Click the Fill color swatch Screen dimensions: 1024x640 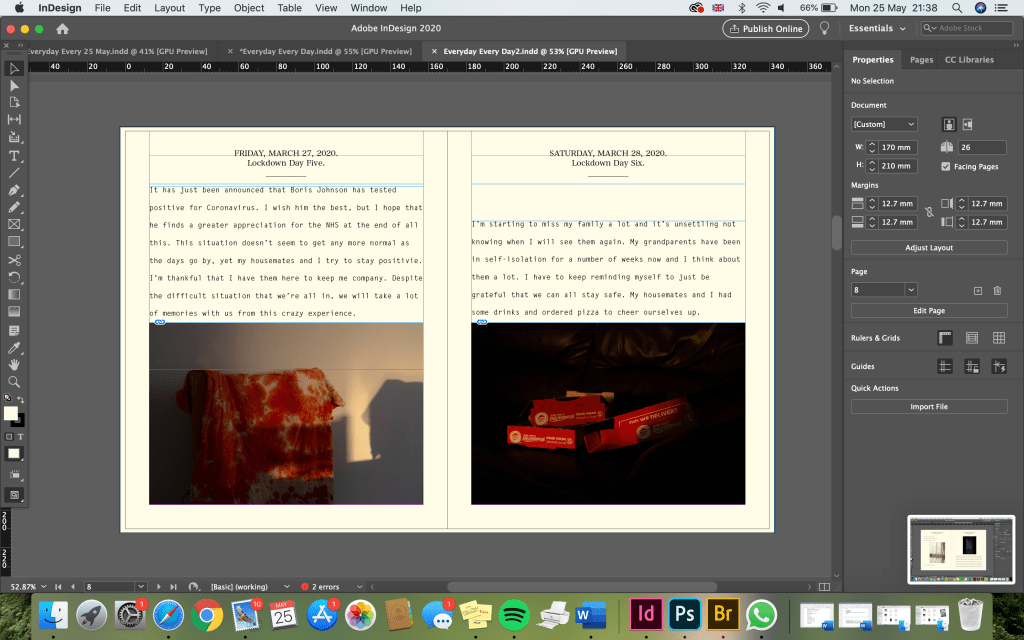[x=10, y=413]
